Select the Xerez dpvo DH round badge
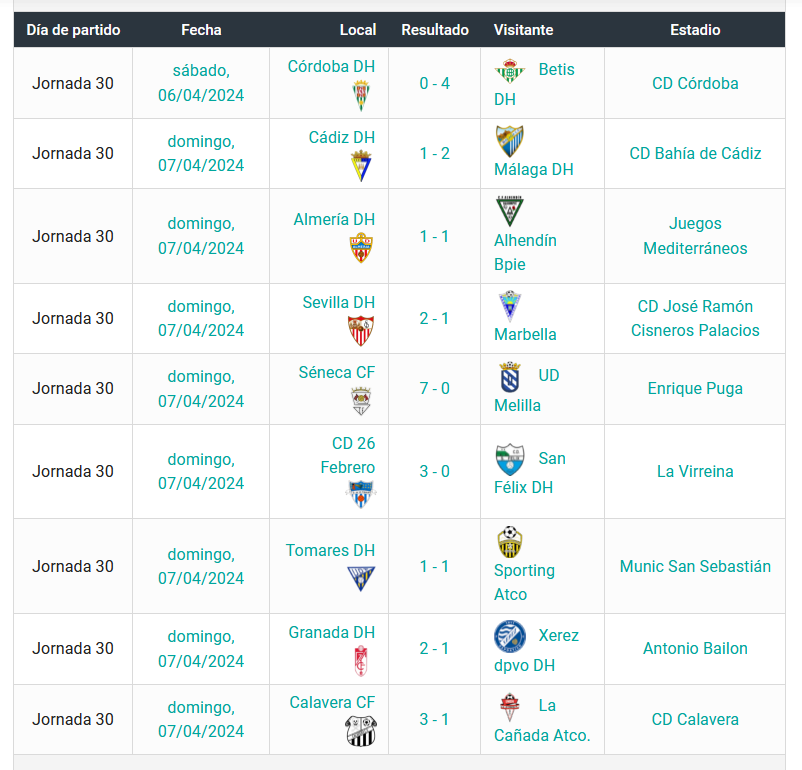 (509, 636)
